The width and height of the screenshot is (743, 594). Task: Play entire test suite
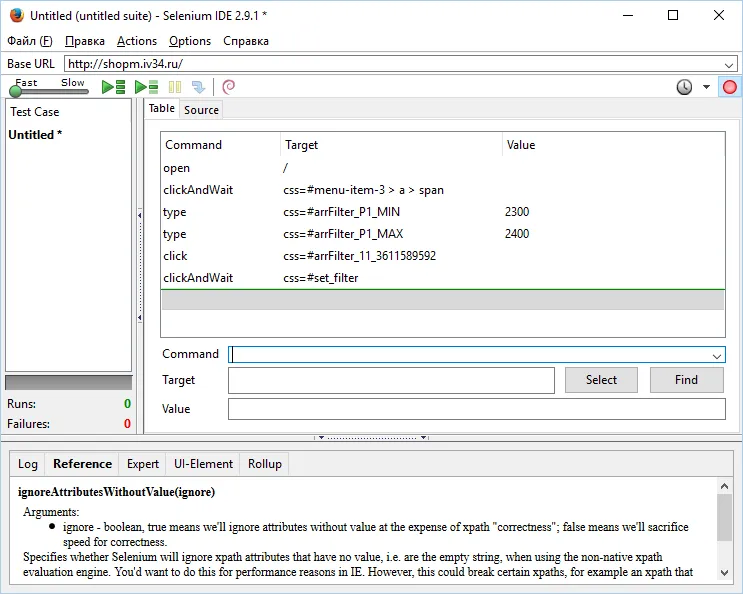(113, 87)
